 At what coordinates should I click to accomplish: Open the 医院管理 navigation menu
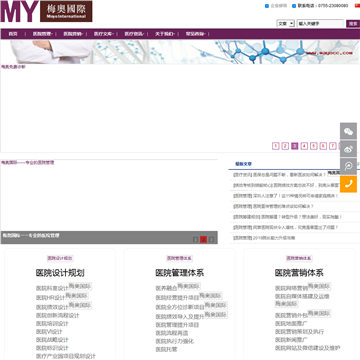click(x=43, y=34)
